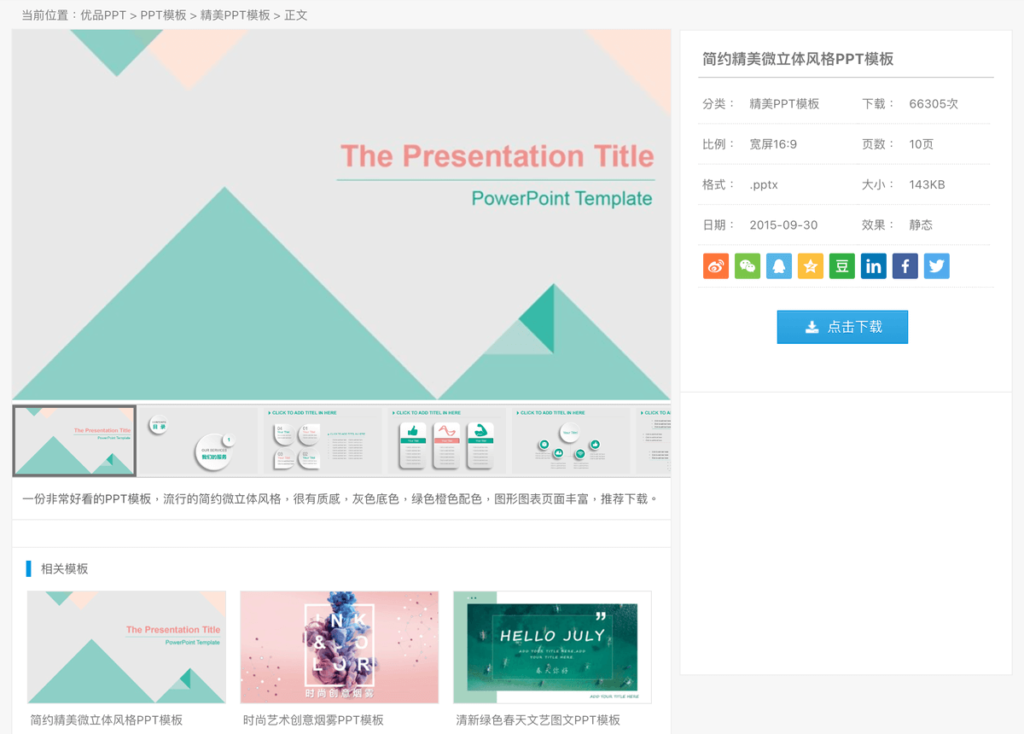Select third slide thumbnail with four rounded boxes

[323, 441]
